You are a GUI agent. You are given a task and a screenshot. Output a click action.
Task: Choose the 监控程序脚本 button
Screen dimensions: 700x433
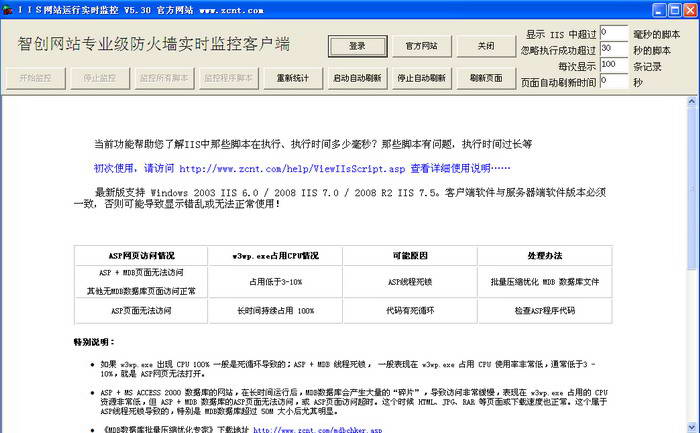tap(229, 77)
